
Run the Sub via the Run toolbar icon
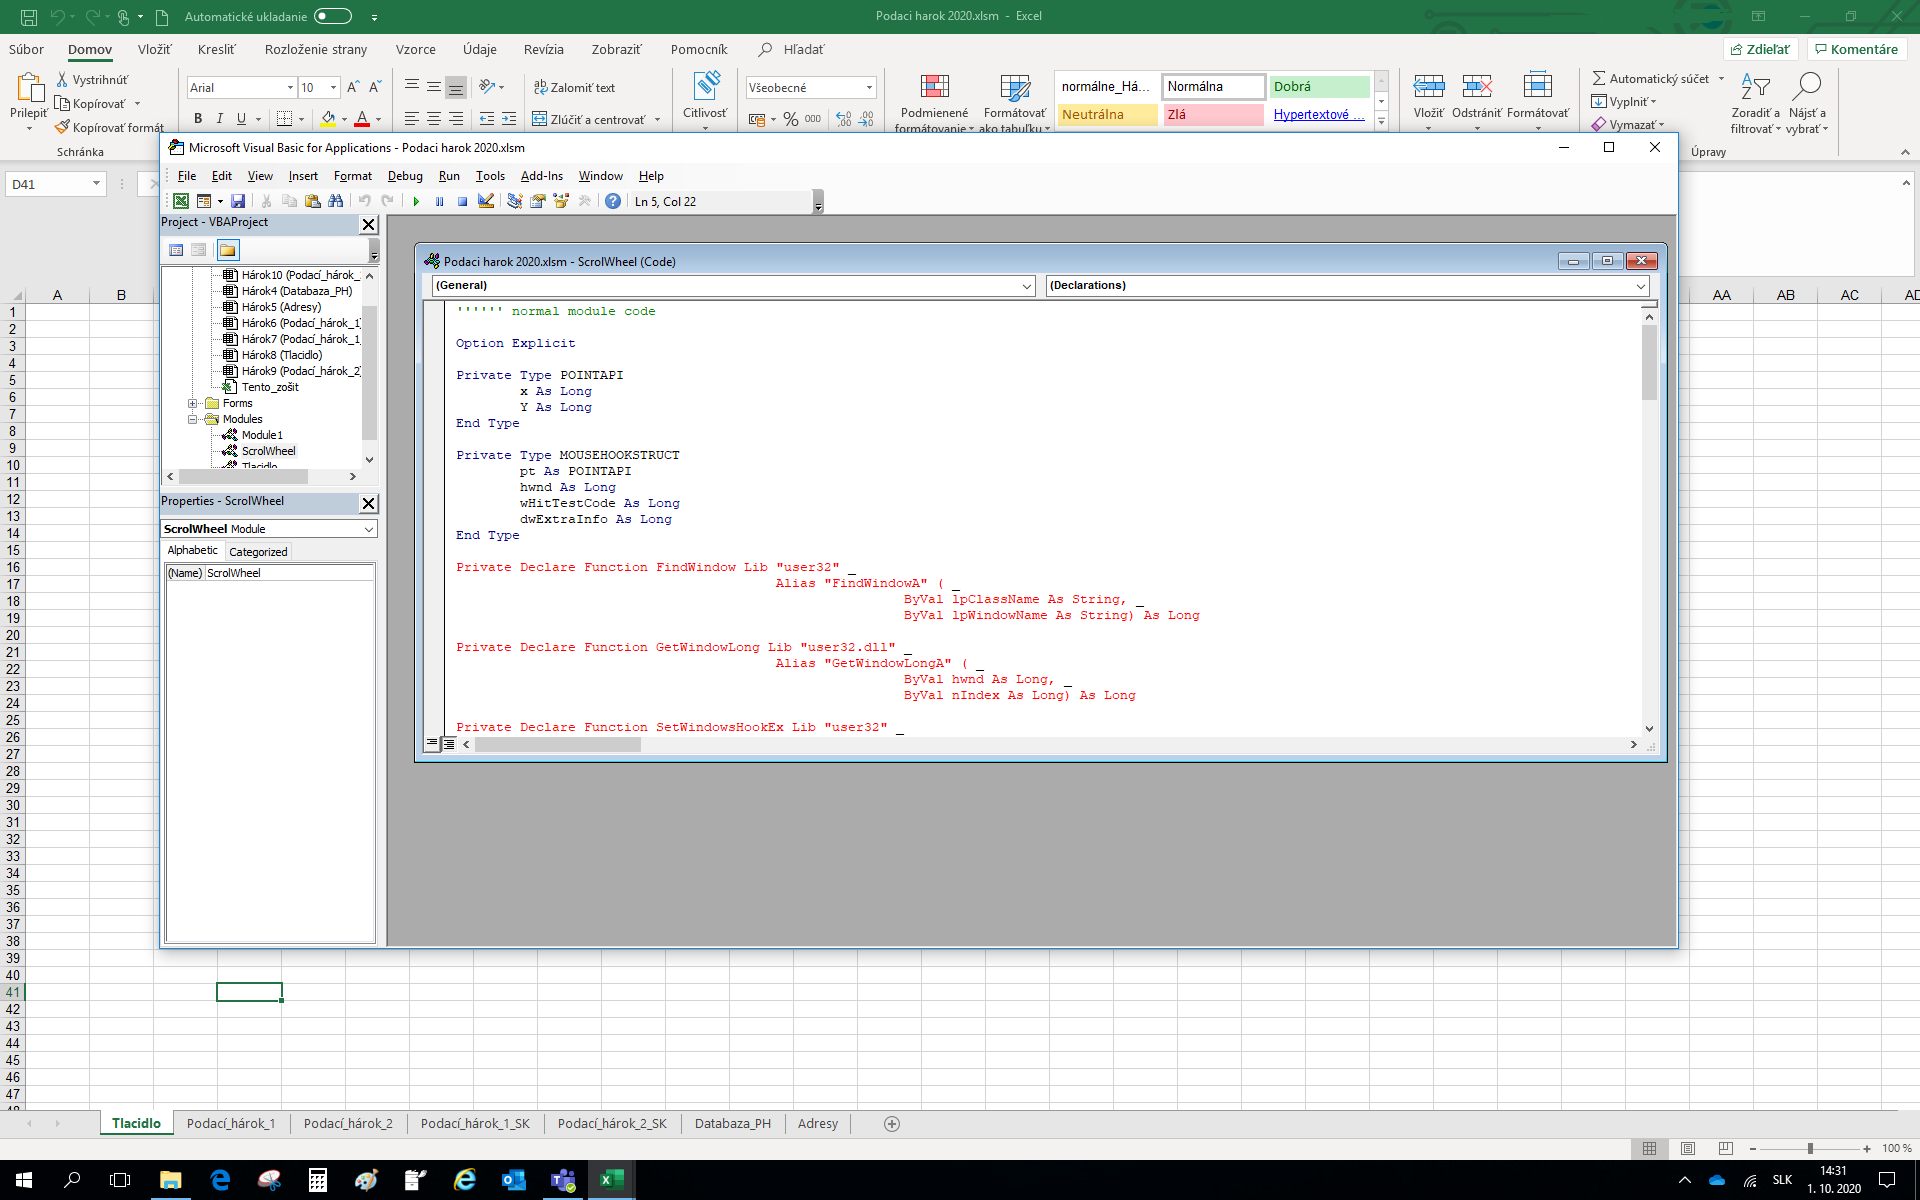[417, 201]
